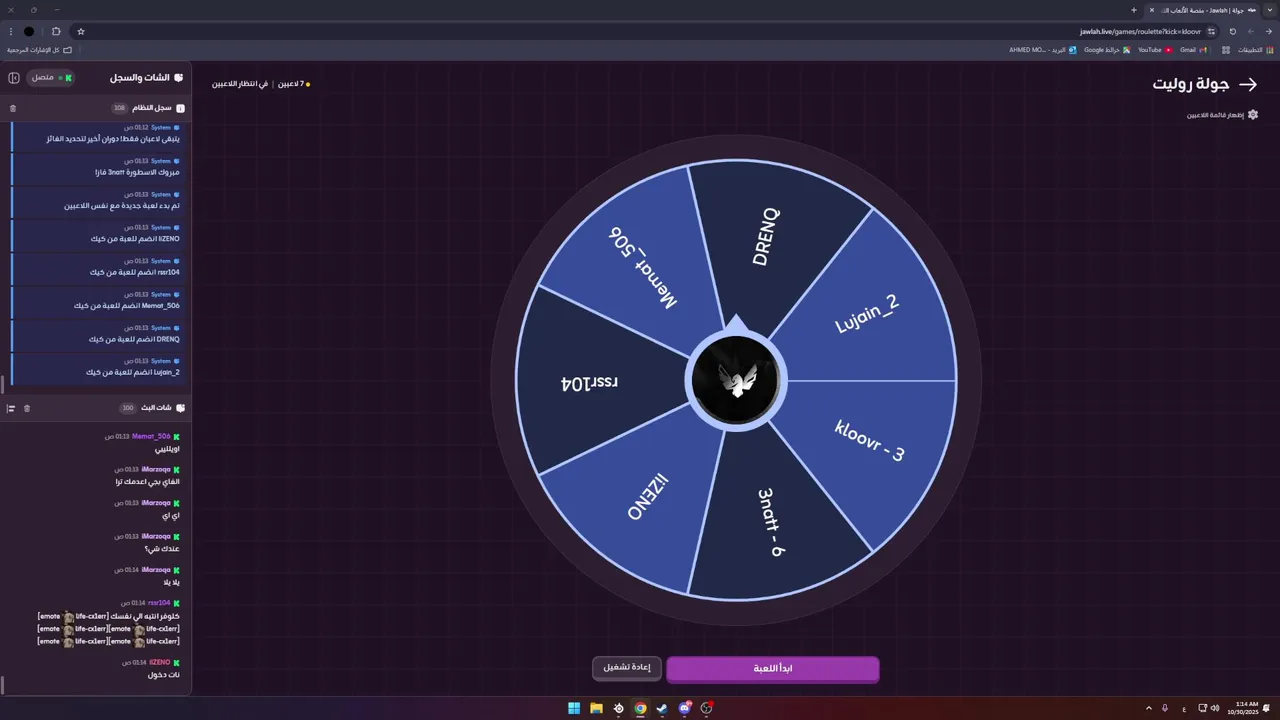The width and height of the screenshot is (1280, 720).
Task: Open Steam from the taskbar
Action: (x=662, y=708)
